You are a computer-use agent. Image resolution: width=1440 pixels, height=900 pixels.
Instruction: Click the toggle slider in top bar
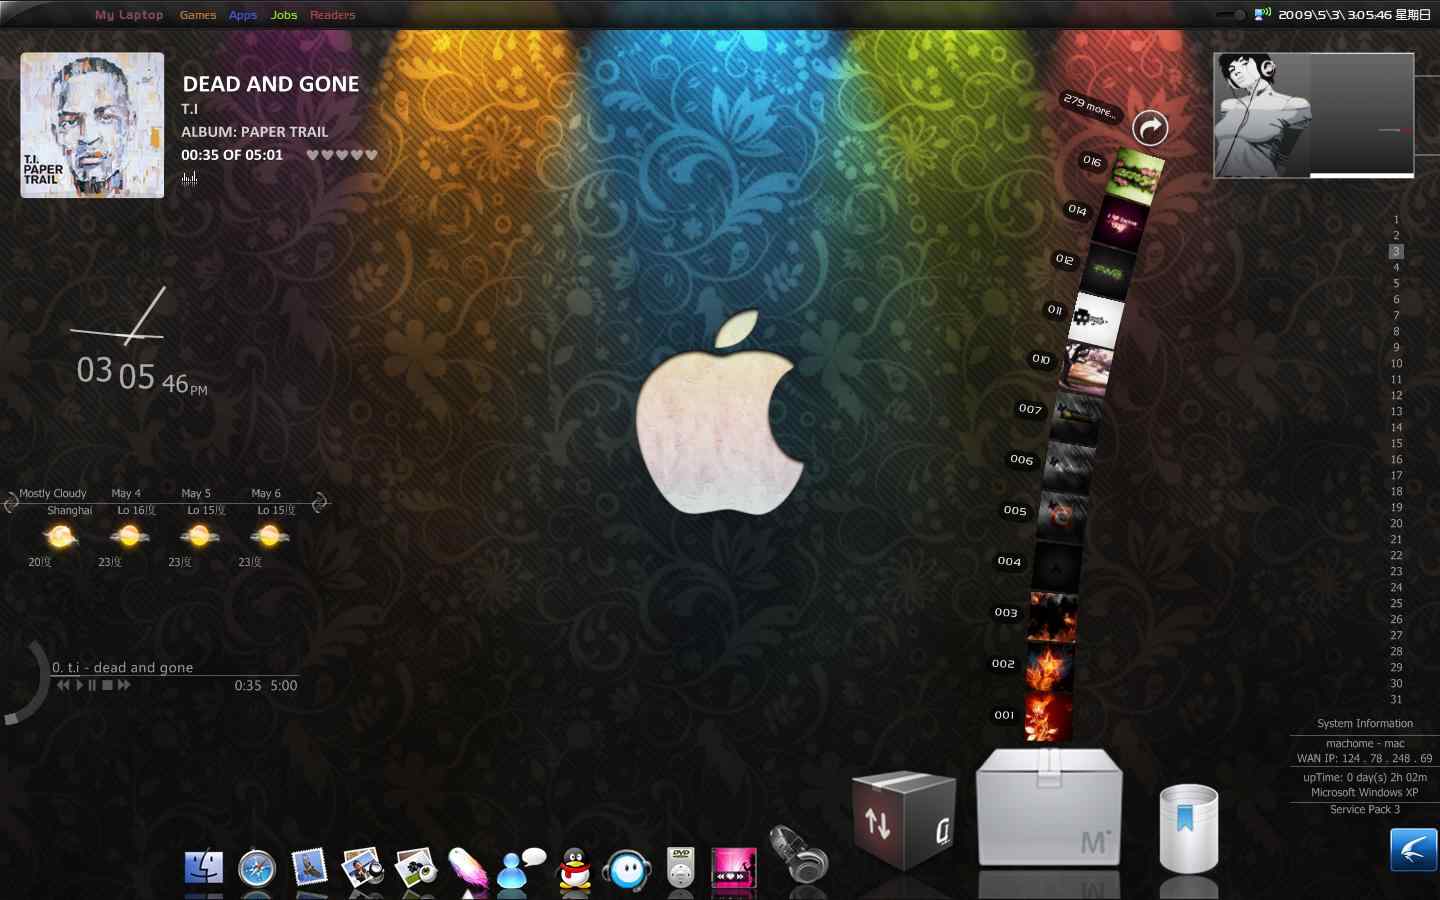click(x=1230, y=15)
